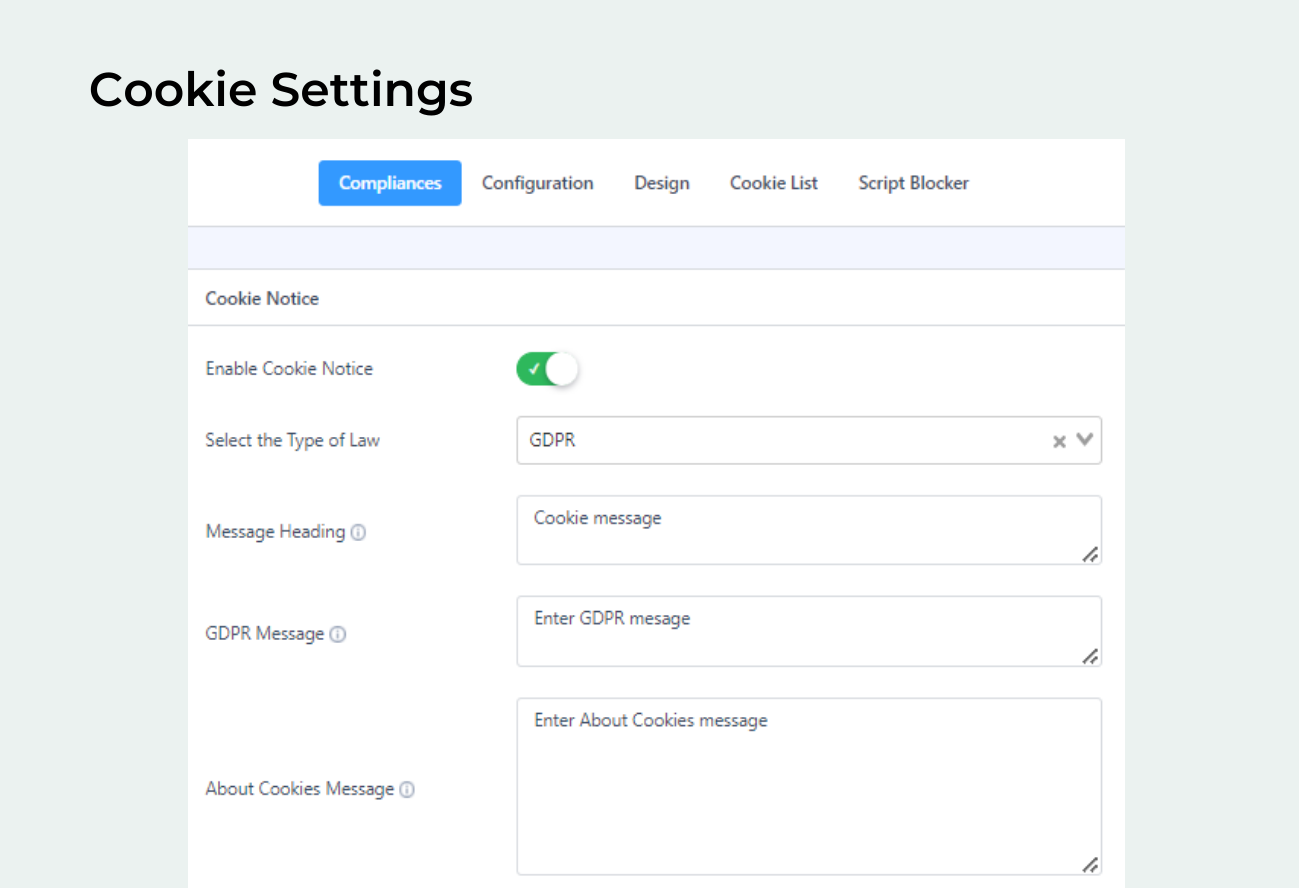This screenshot has width=1299, height=888.
Task: Click the Message Heading resize handle
Action: [1090, 554]
